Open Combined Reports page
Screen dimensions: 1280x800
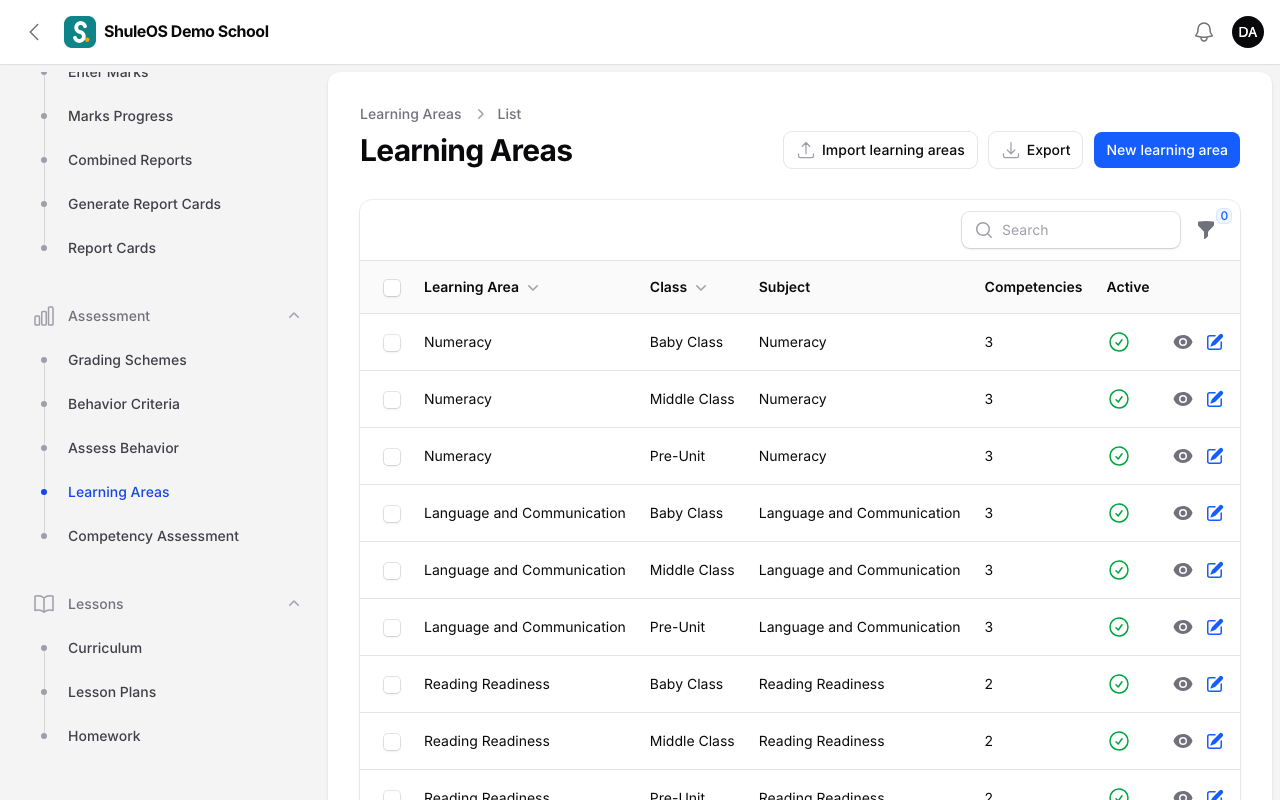130,160
